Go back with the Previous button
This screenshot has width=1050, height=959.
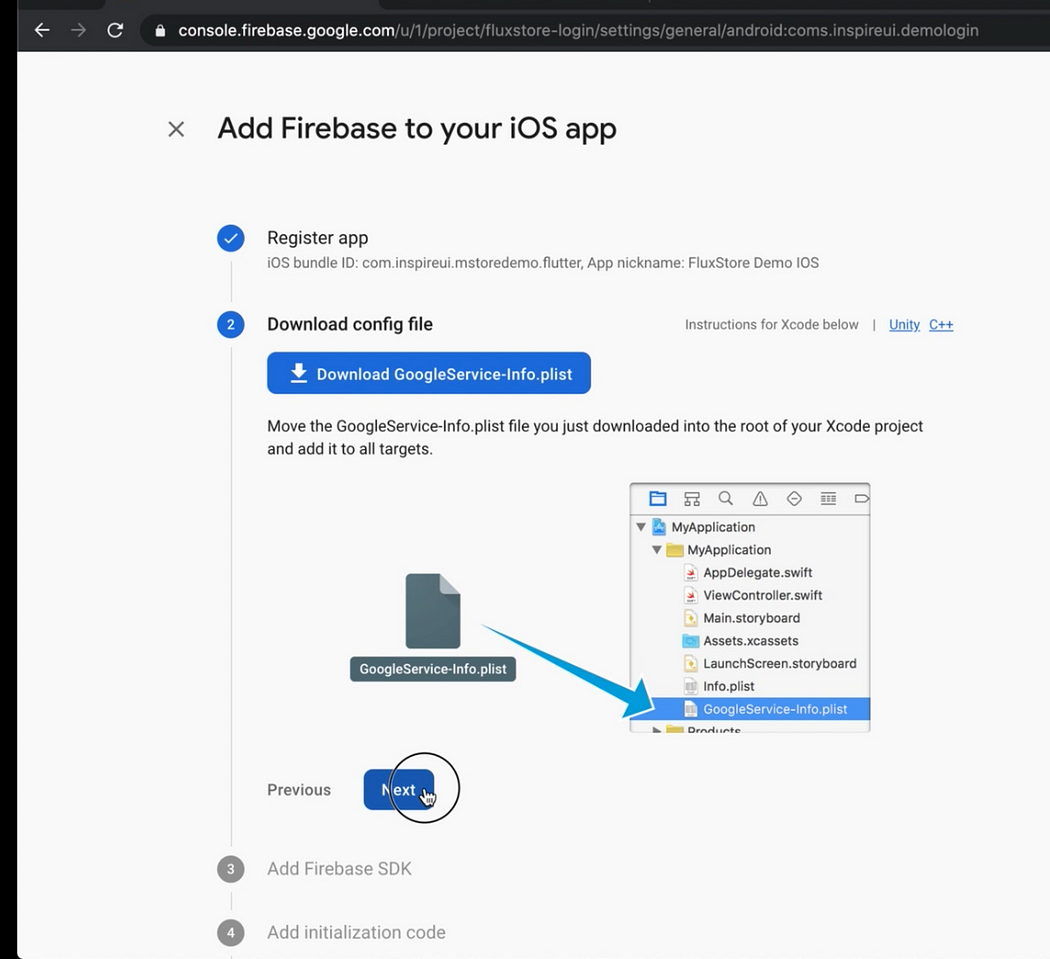(299, 790)
